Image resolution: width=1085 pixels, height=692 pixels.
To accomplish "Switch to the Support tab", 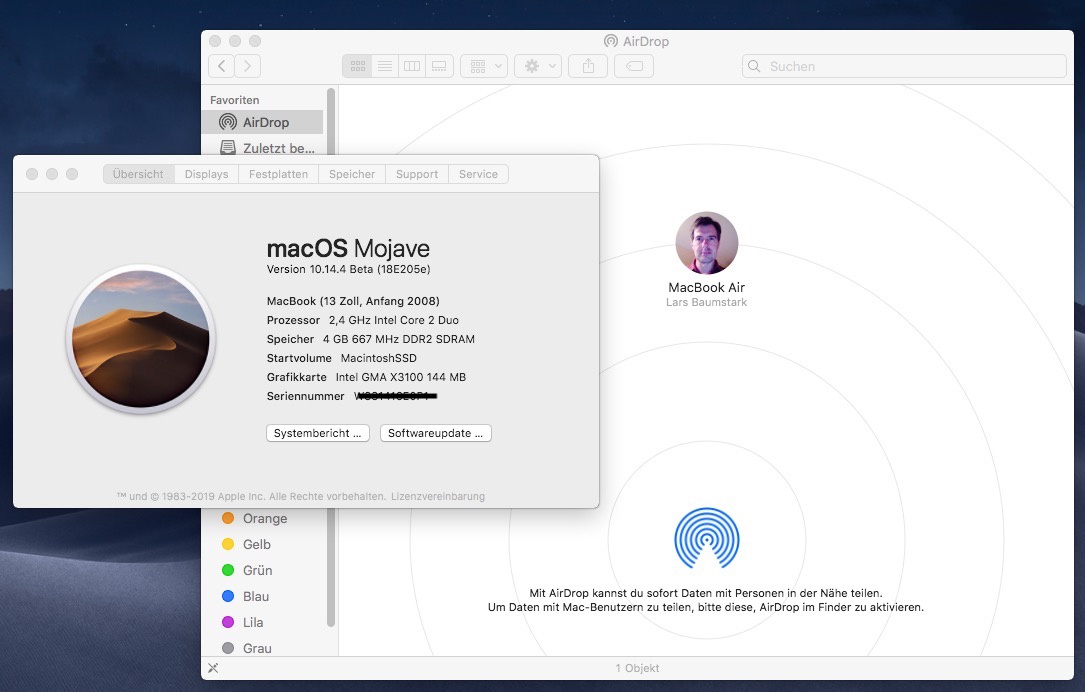I will click(417, 174).
